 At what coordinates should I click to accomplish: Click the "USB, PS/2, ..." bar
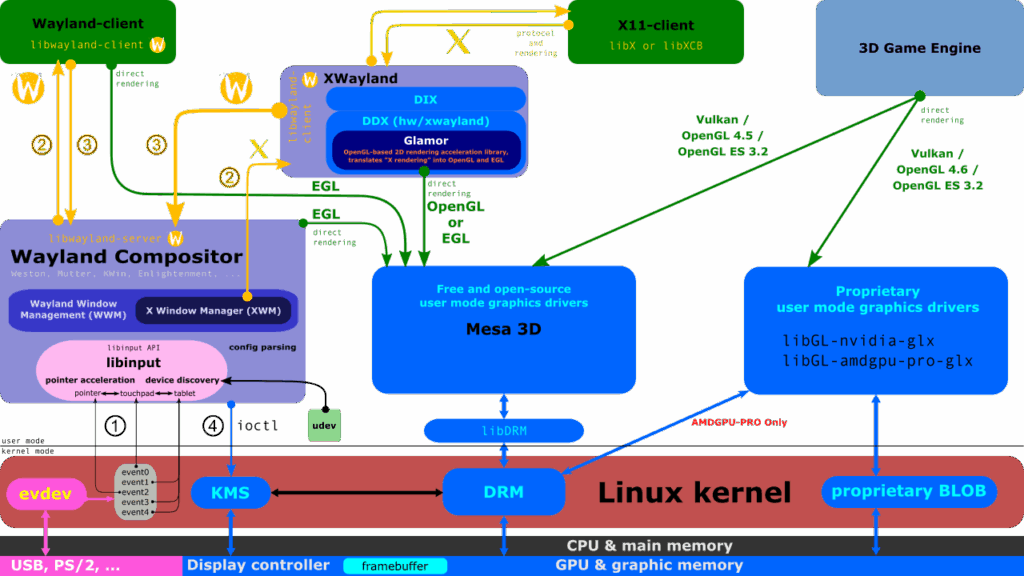91,566
